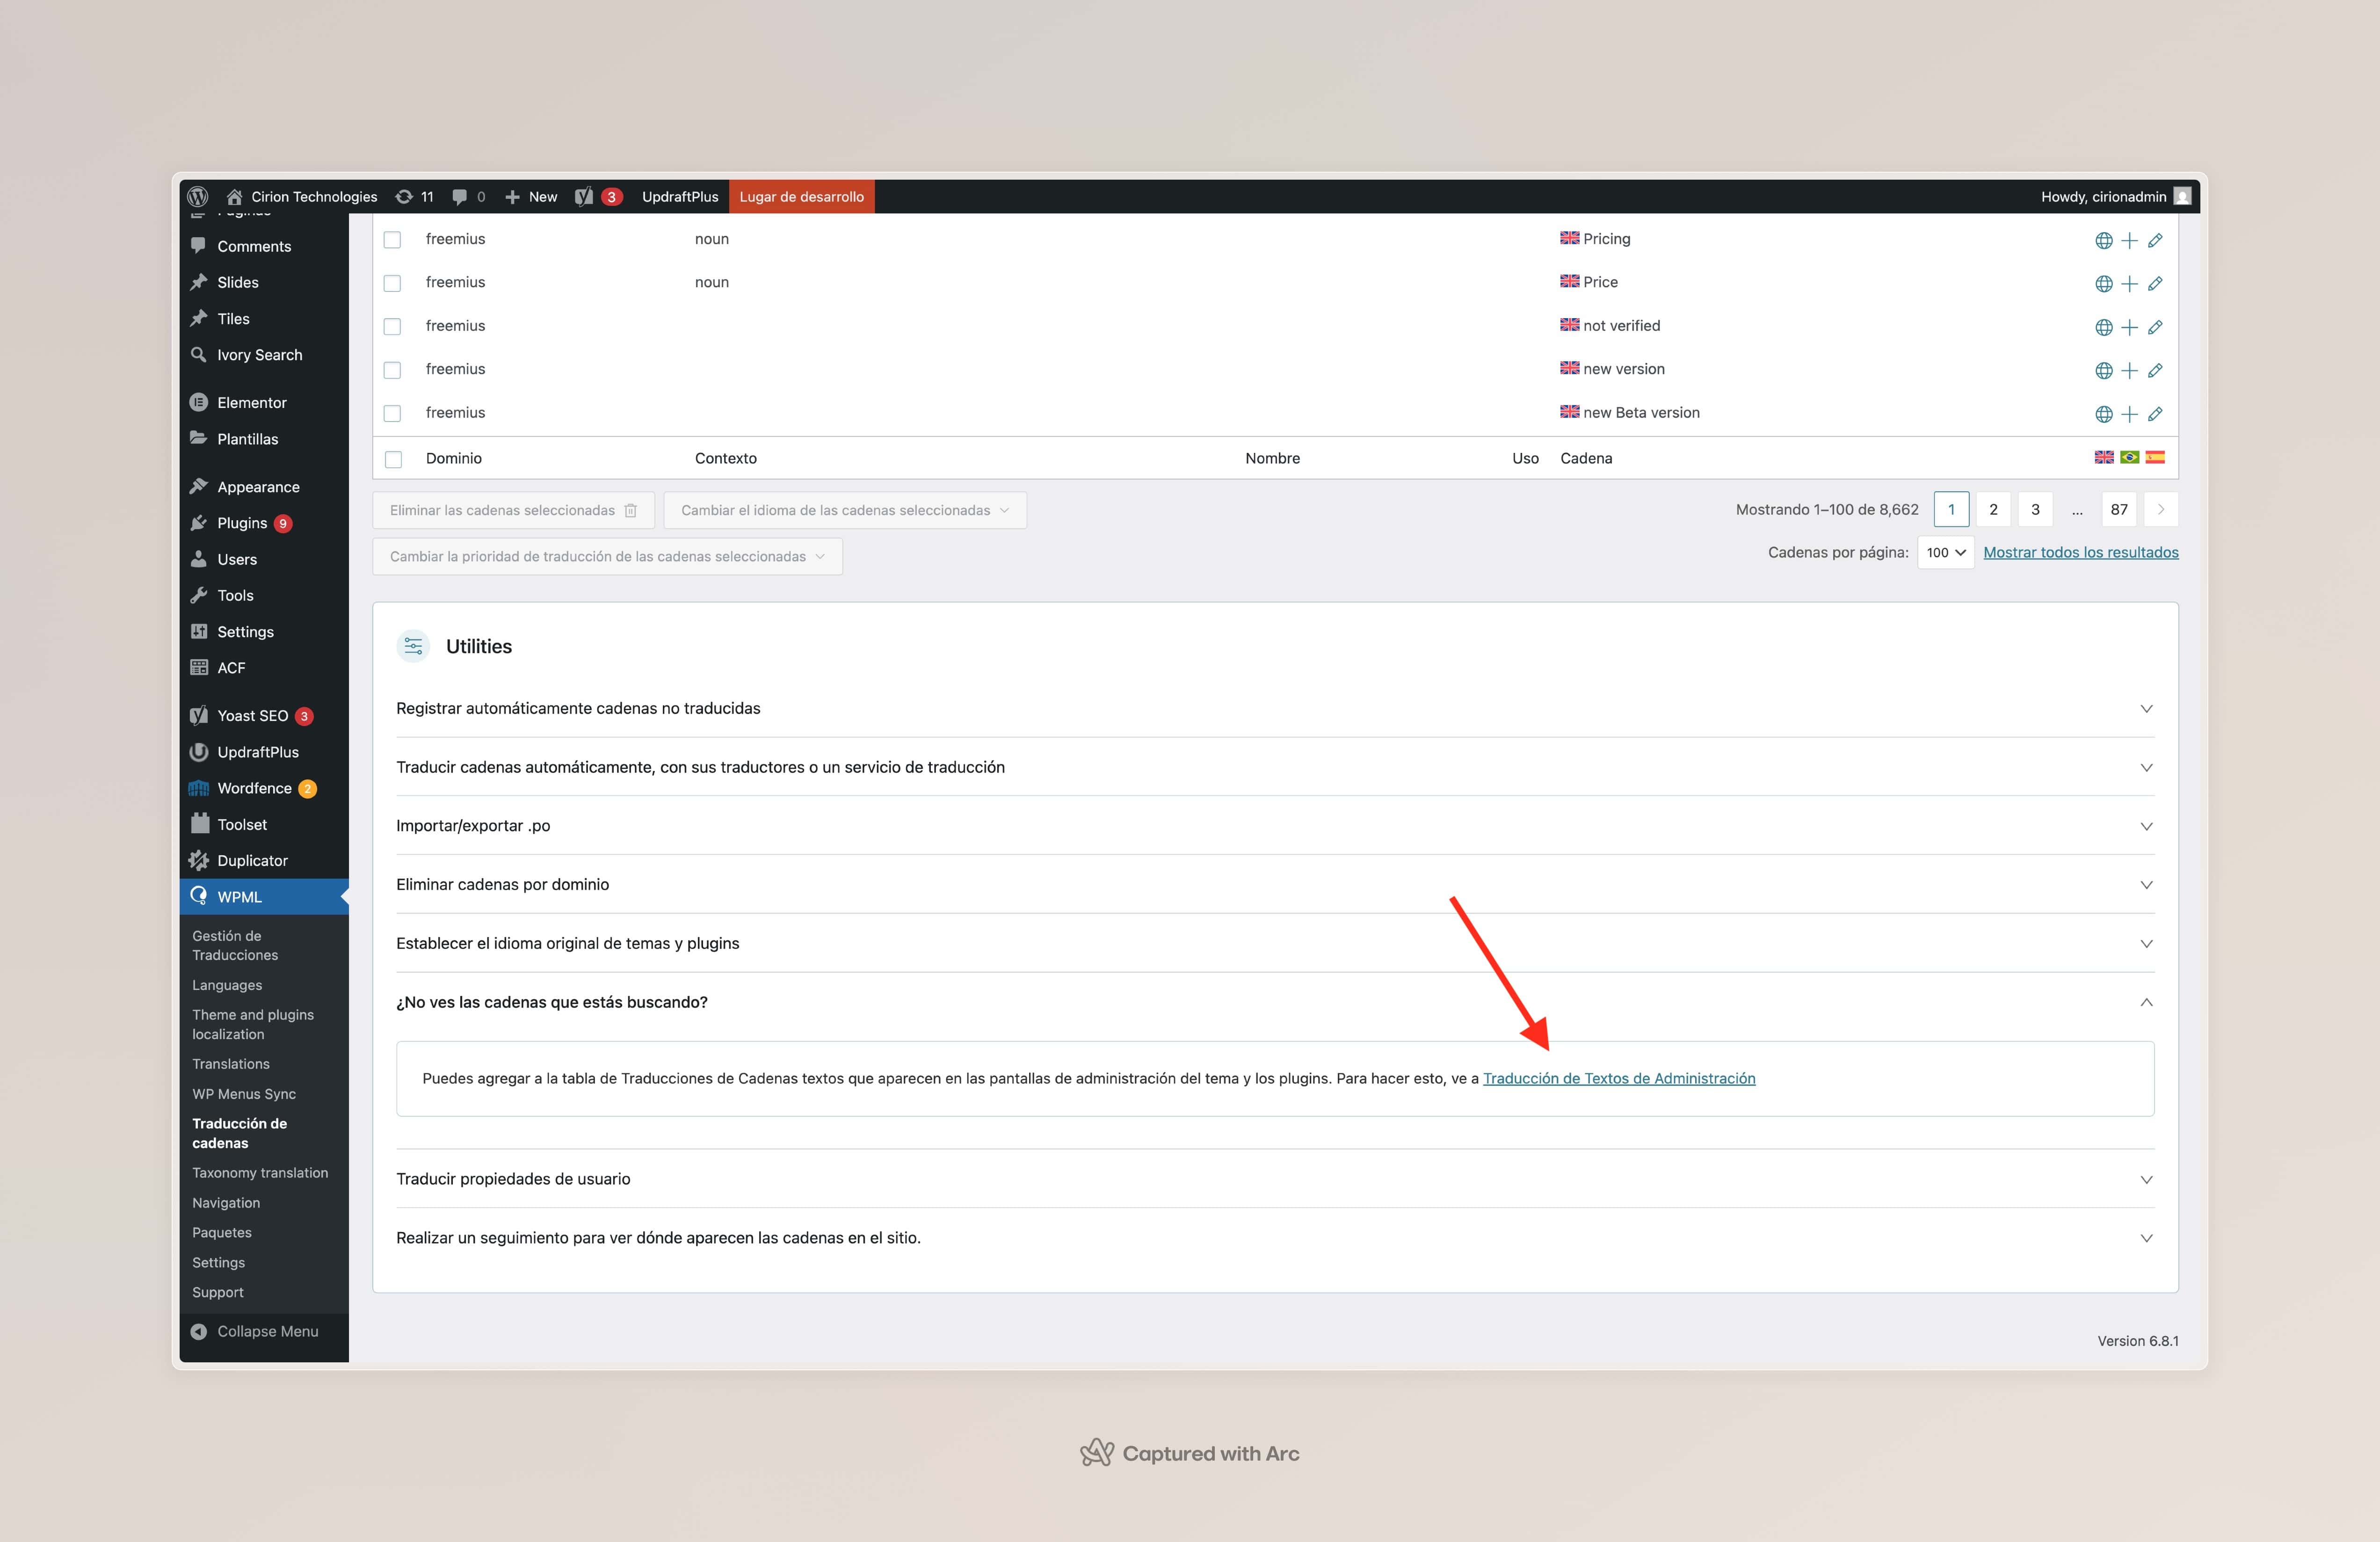Click UpdraftPlus in the admin bar
Screen dimensions: 2380x1542
[x=680, y=197]
